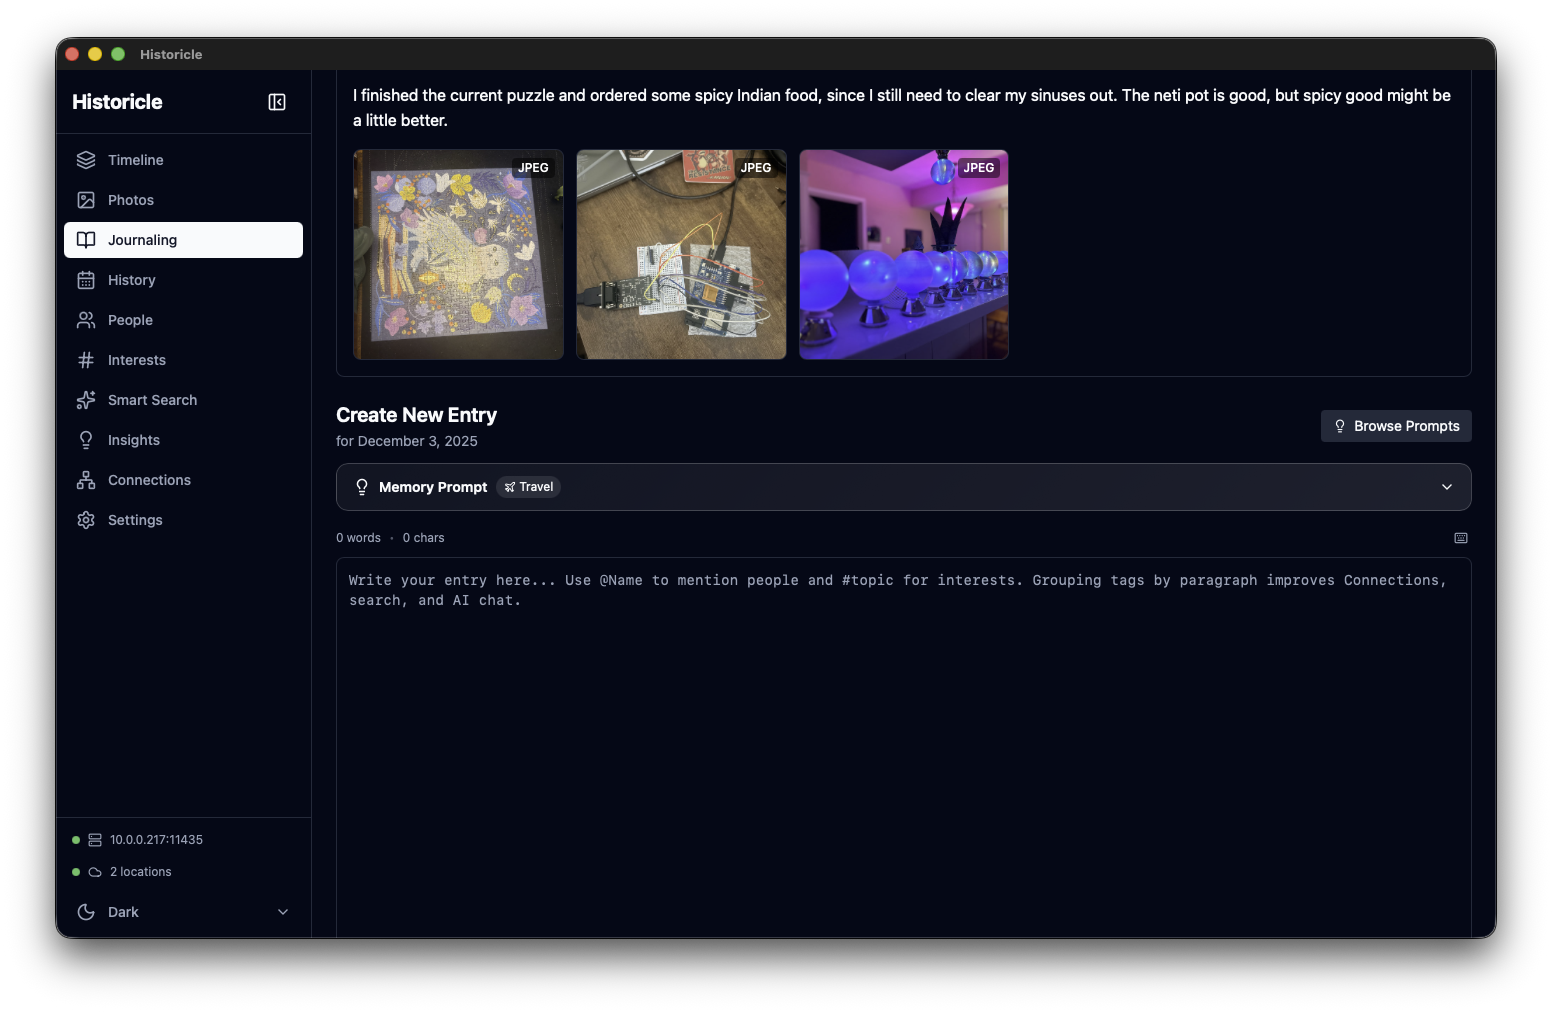Expand the Memory Prompt chevron
1552x1012 pixels.
pyautogui.click(x=1446, y=487)
